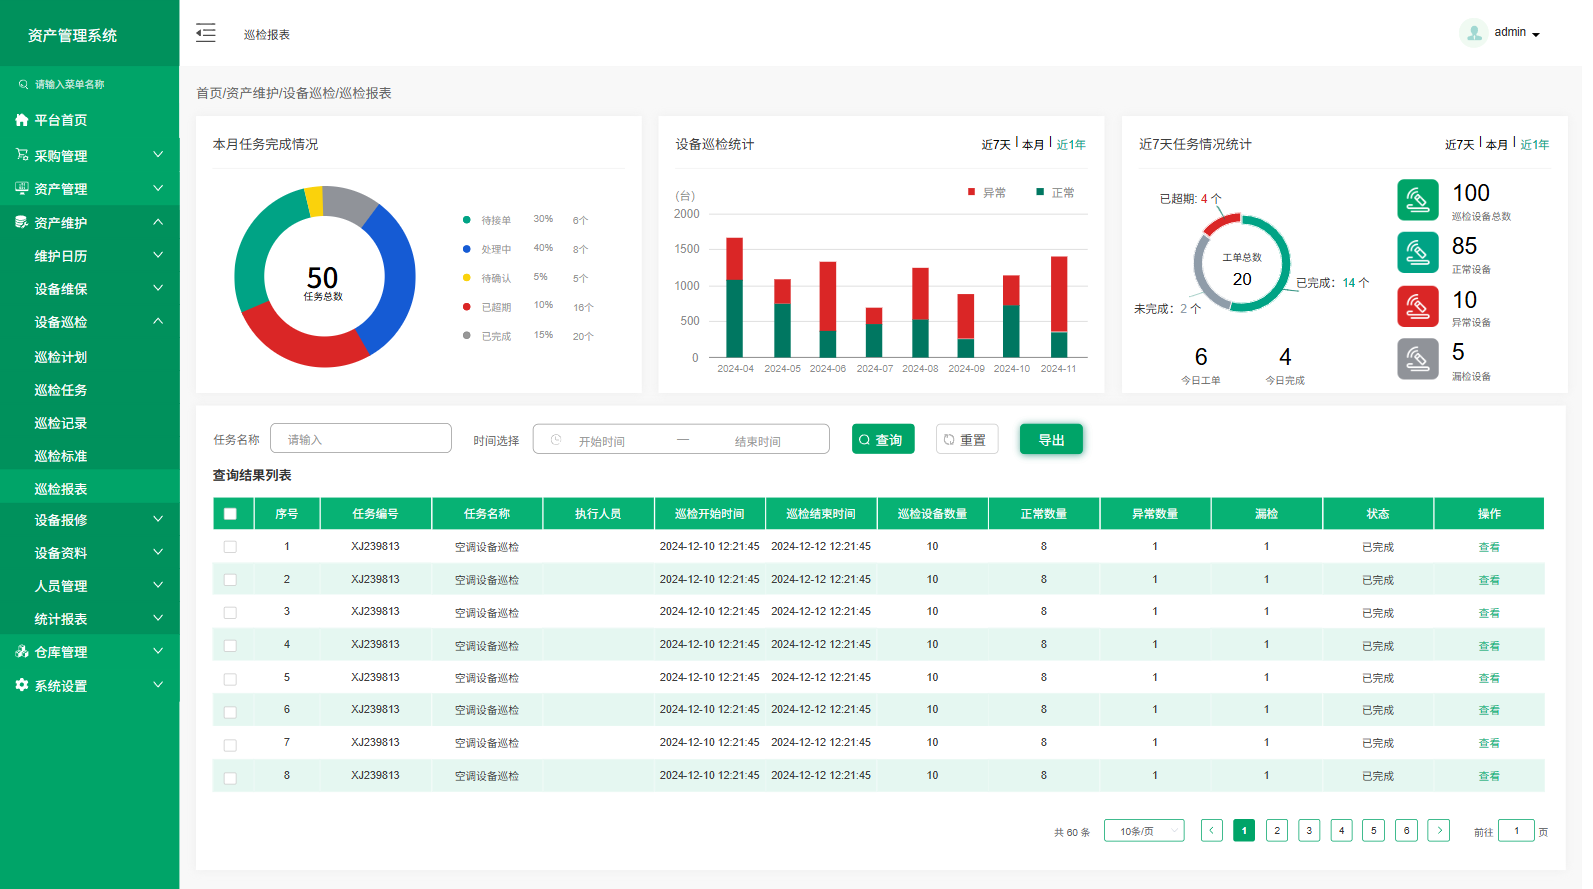Collapse sidebar using the menu fold icon

tap(205, 33)
